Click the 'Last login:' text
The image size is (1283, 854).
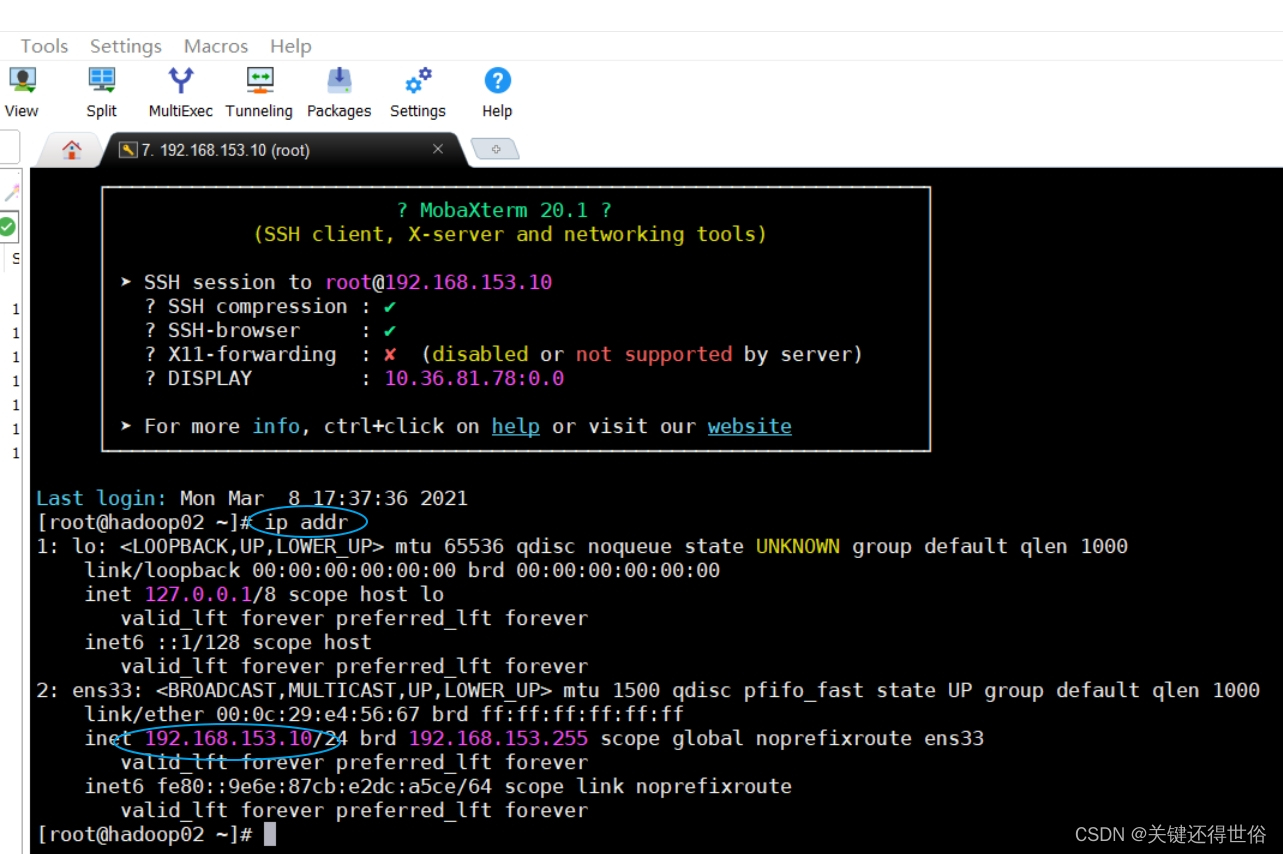pos(102,498)
